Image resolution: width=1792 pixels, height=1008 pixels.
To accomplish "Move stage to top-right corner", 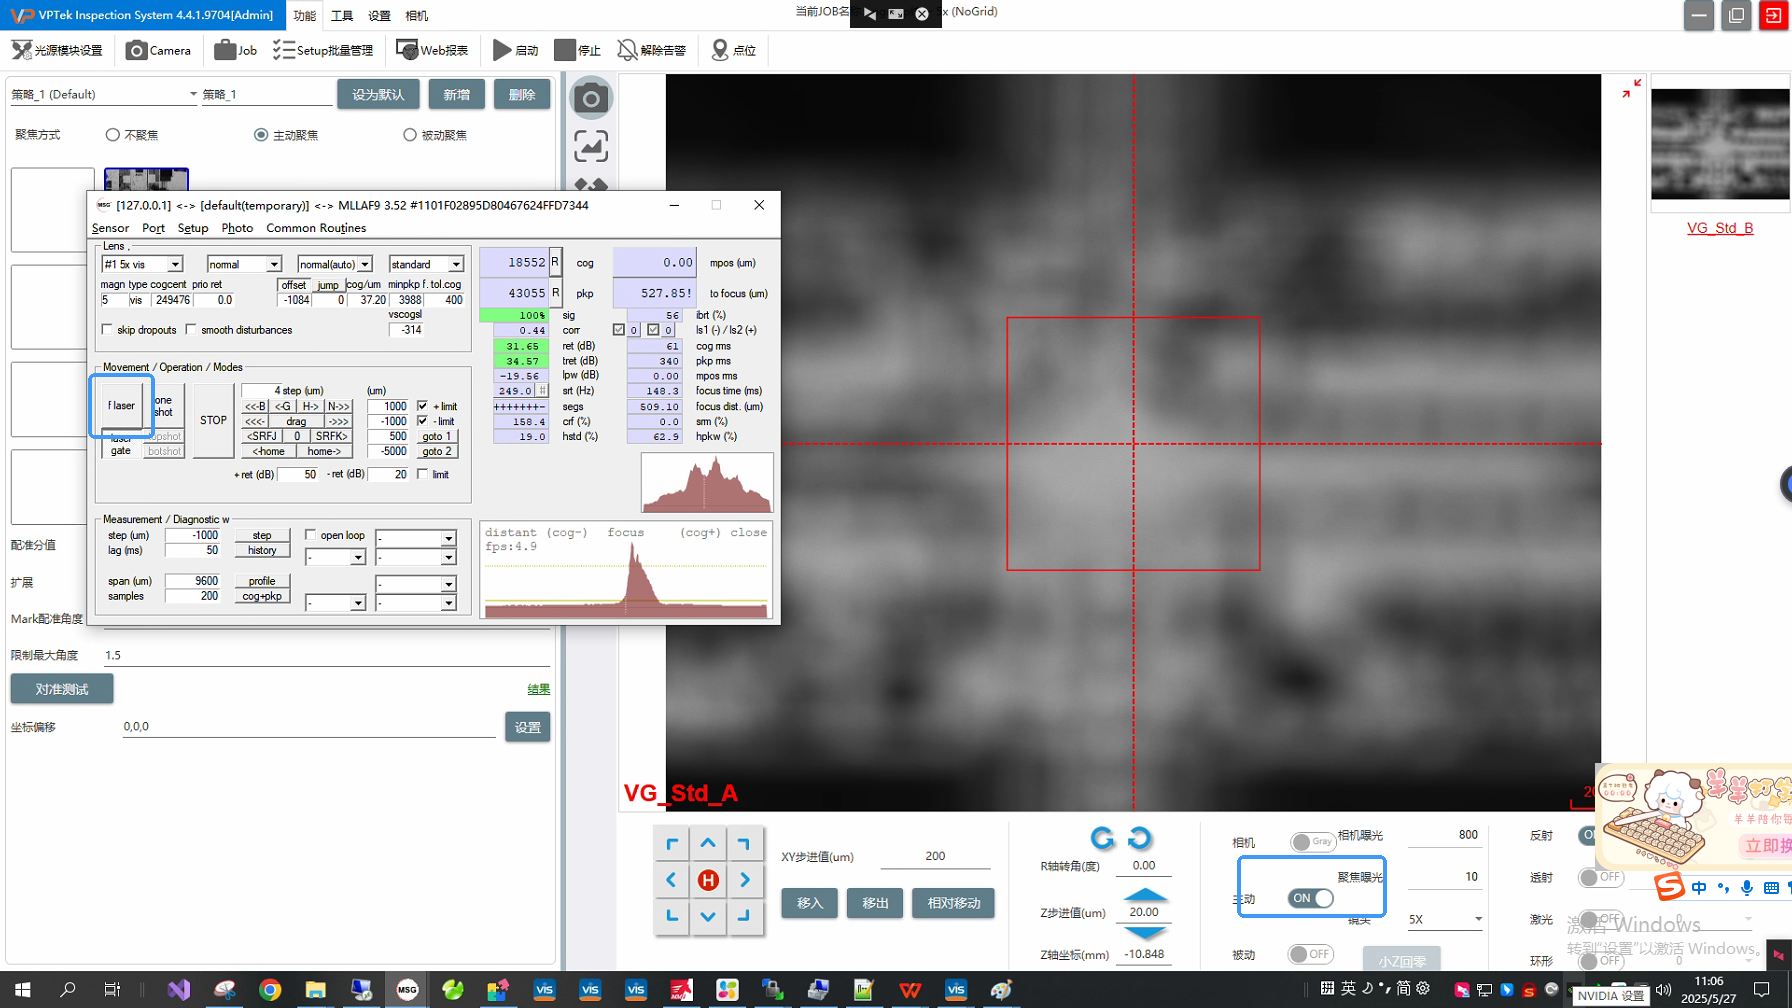I will [744, 844].
